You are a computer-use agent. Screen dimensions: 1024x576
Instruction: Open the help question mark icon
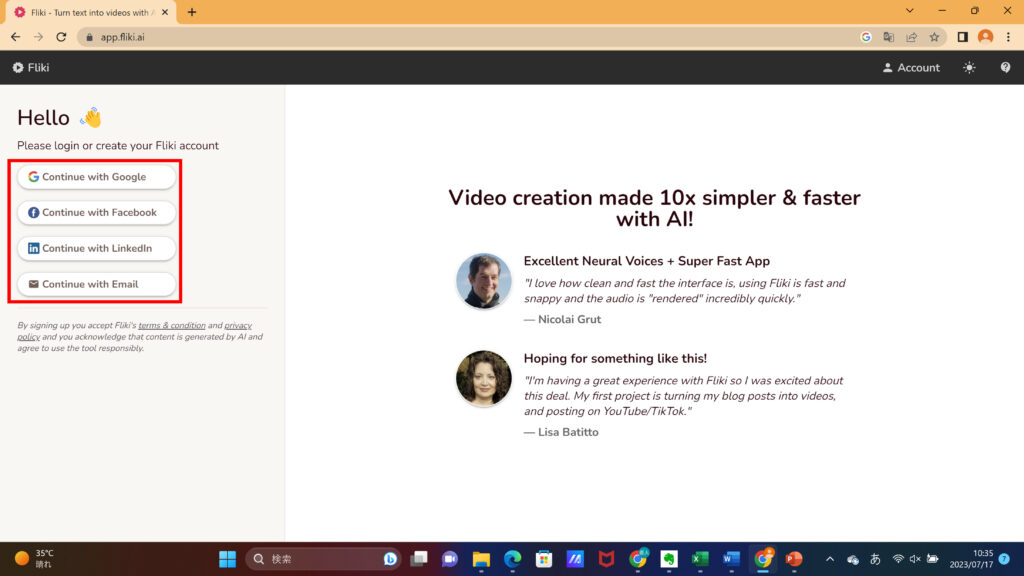point(1005,67)
